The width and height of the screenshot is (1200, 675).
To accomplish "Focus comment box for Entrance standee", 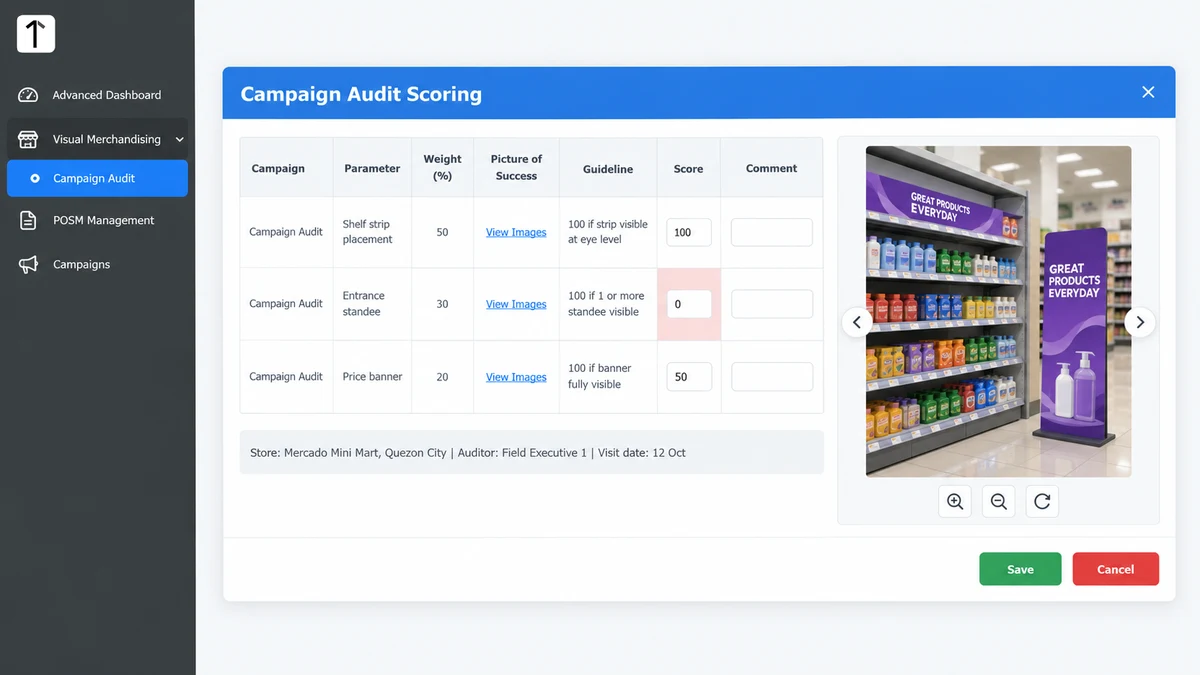I will (772, 304).
